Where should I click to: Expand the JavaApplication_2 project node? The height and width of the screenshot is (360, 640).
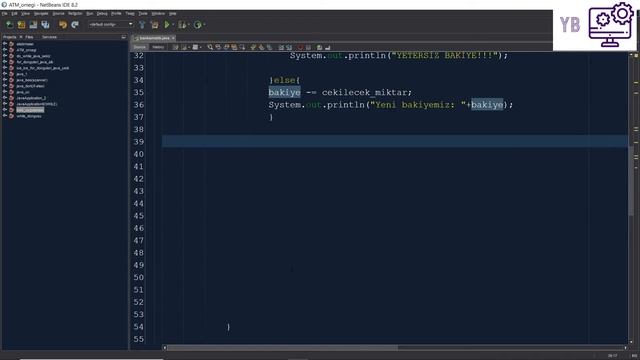point(4,98)
